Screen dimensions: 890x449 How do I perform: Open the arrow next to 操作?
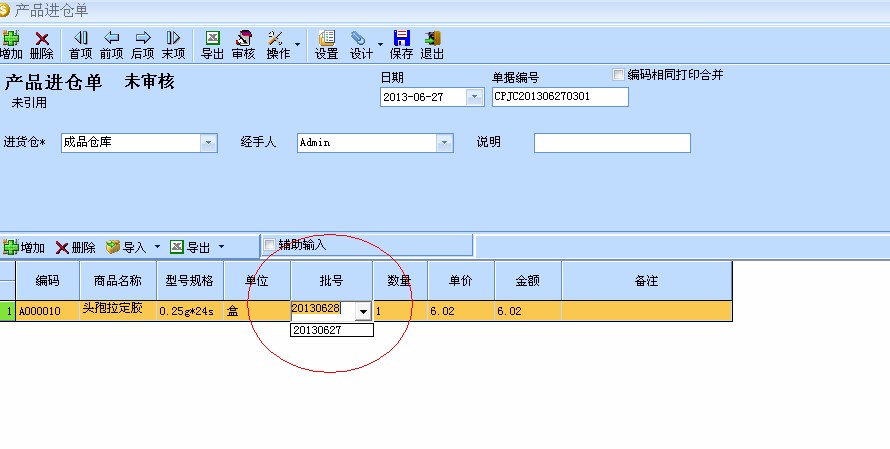point(297,44)
